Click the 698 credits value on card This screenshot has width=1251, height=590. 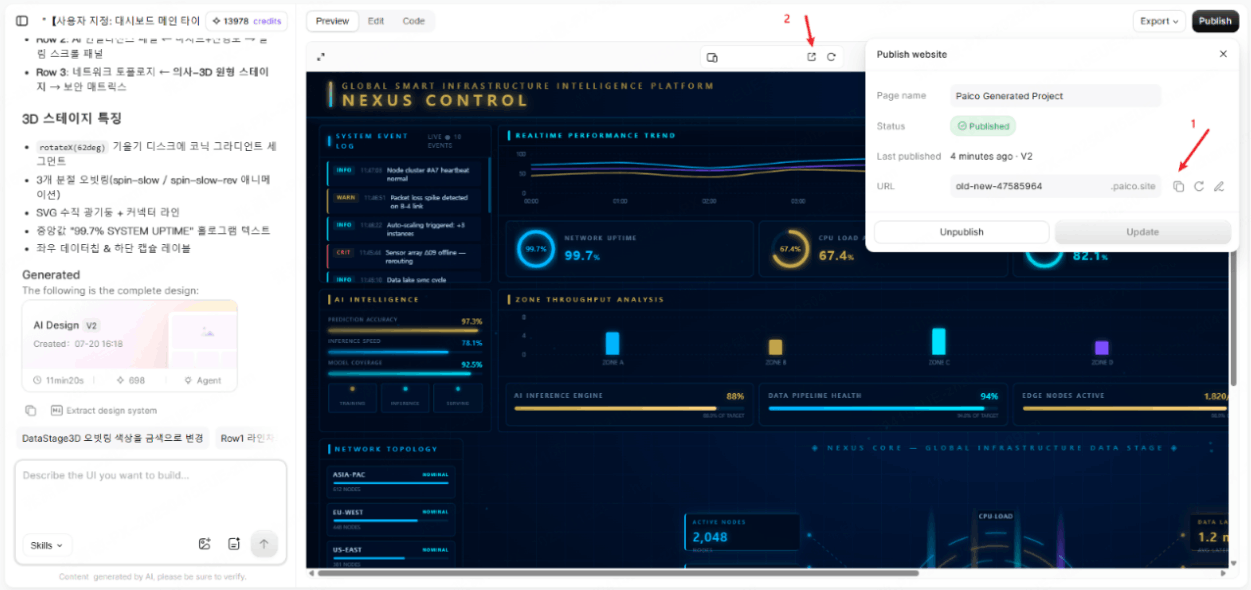(131, 380)
